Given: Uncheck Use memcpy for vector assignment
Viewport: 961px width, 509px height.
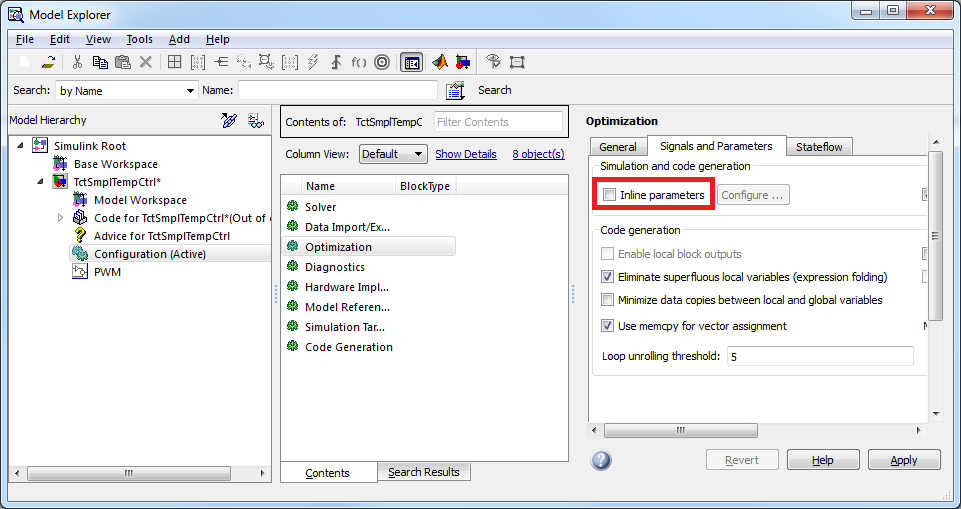Looking at the screenshot, I should (607, 326).
